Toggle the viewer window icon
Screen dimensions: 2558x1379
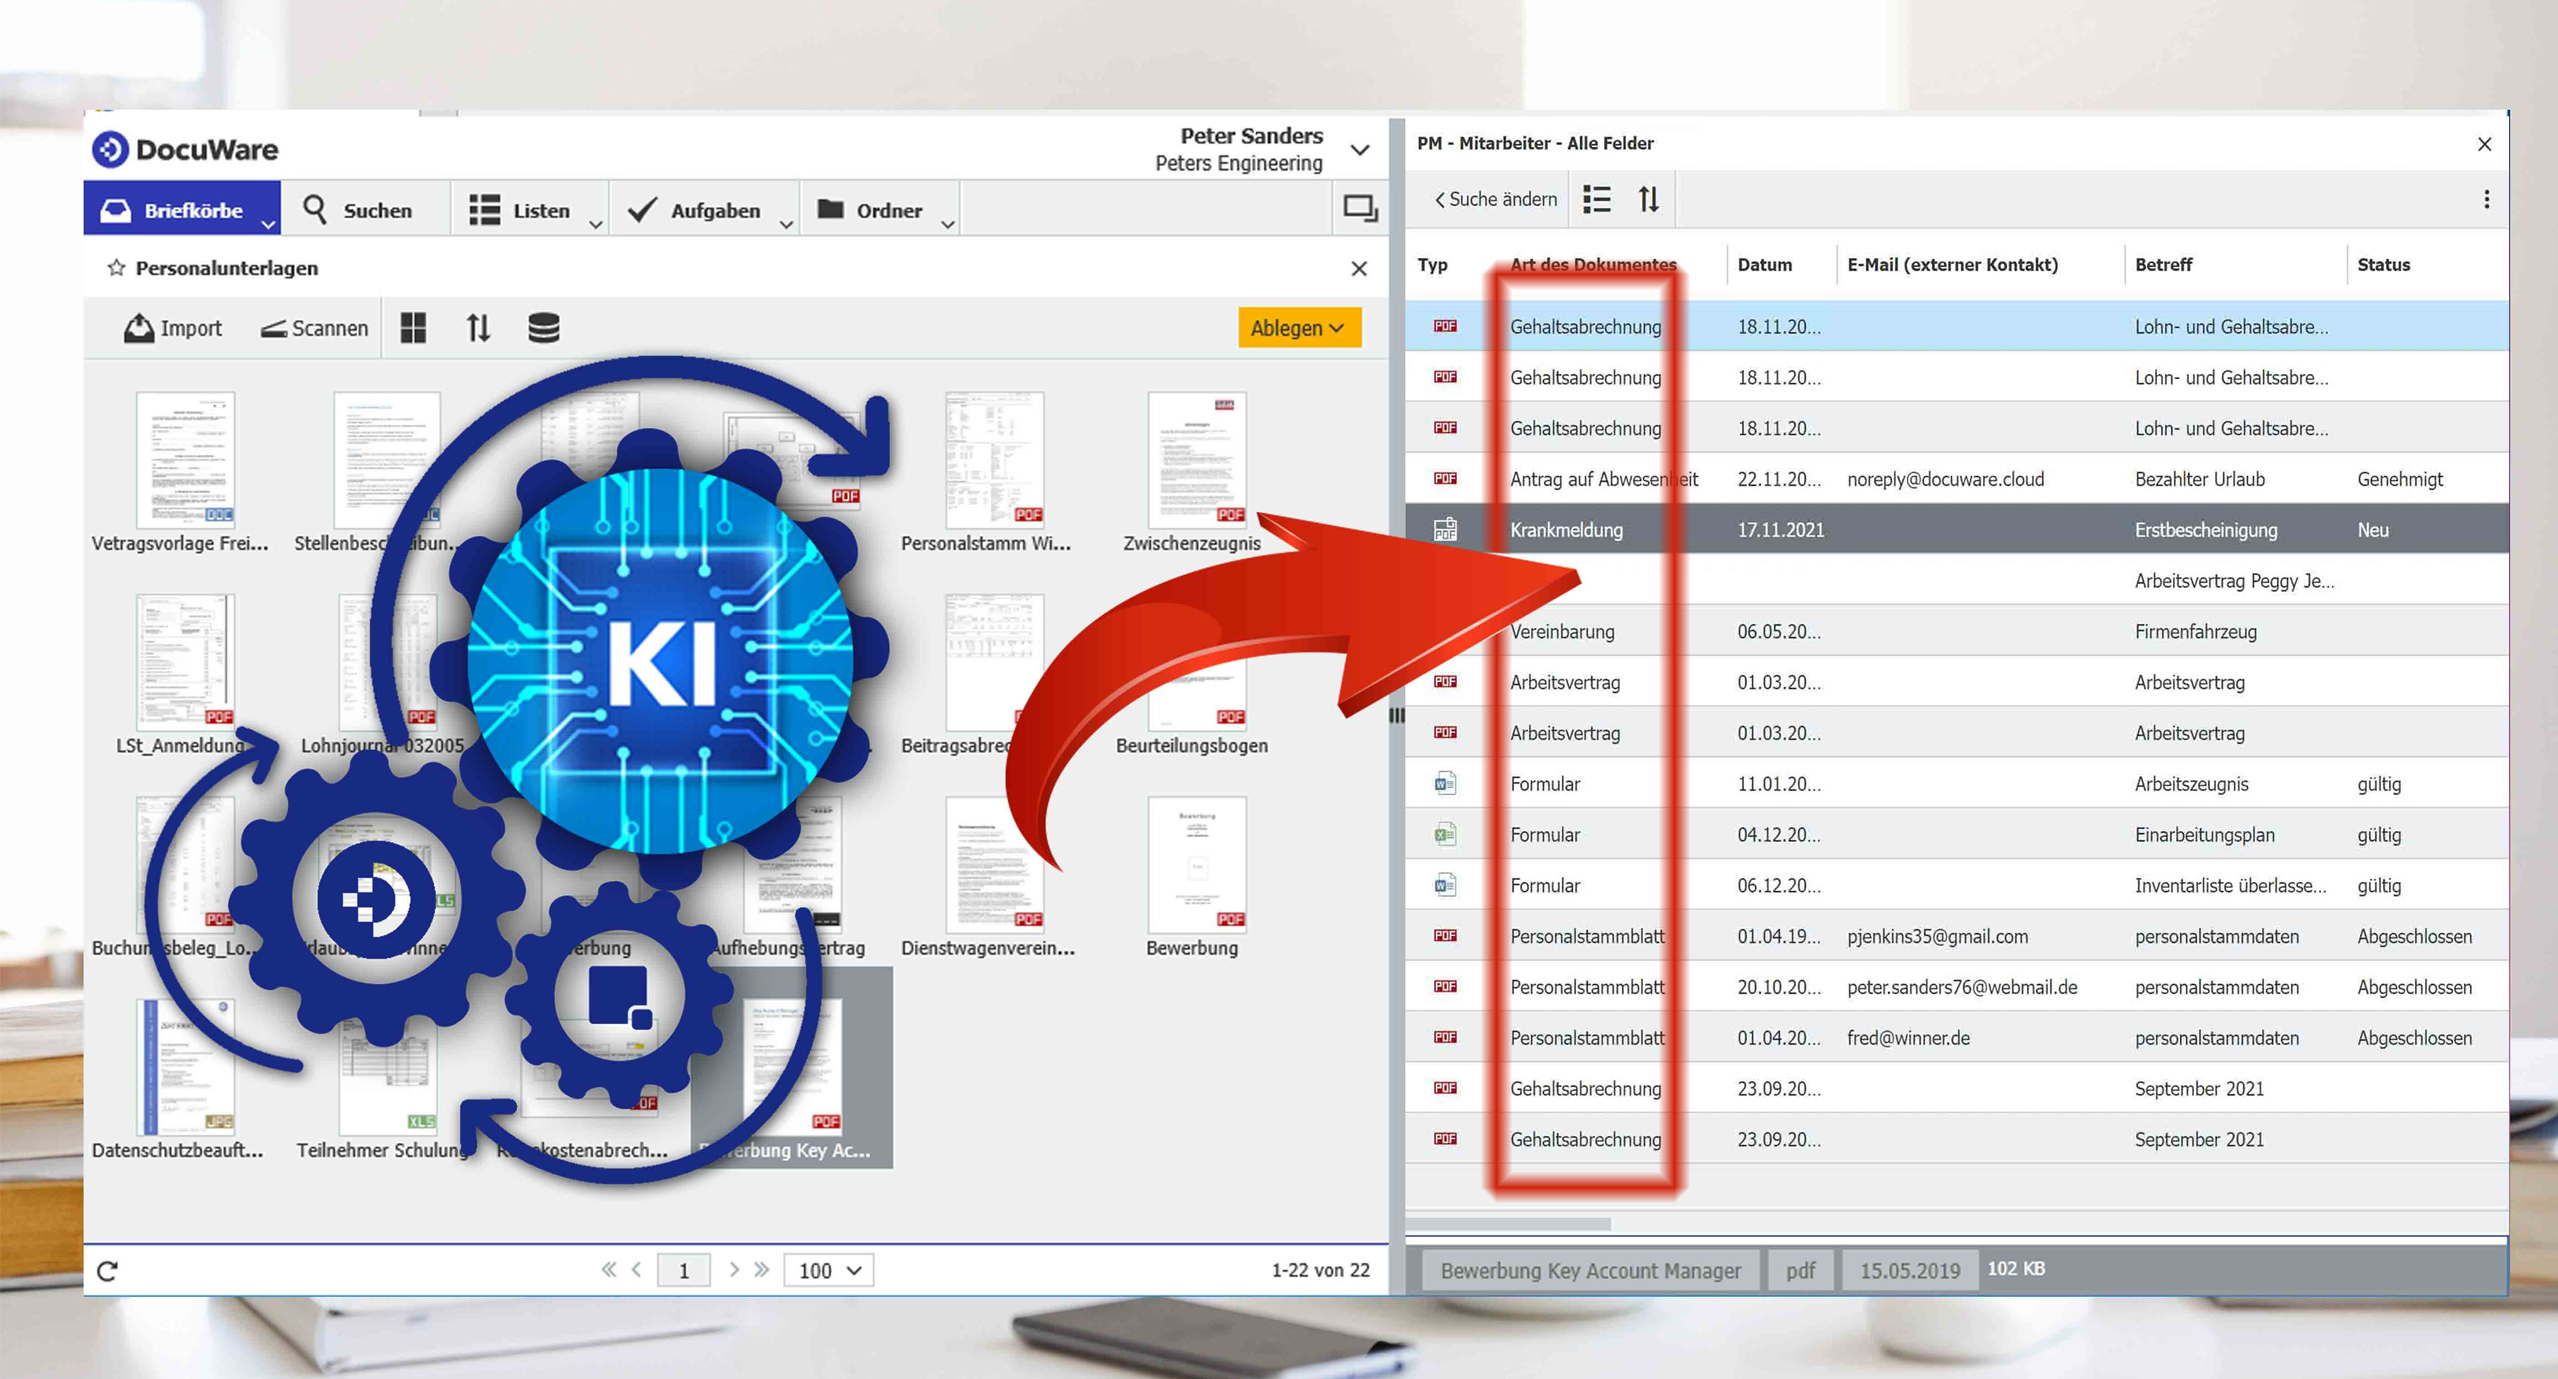1360,208
